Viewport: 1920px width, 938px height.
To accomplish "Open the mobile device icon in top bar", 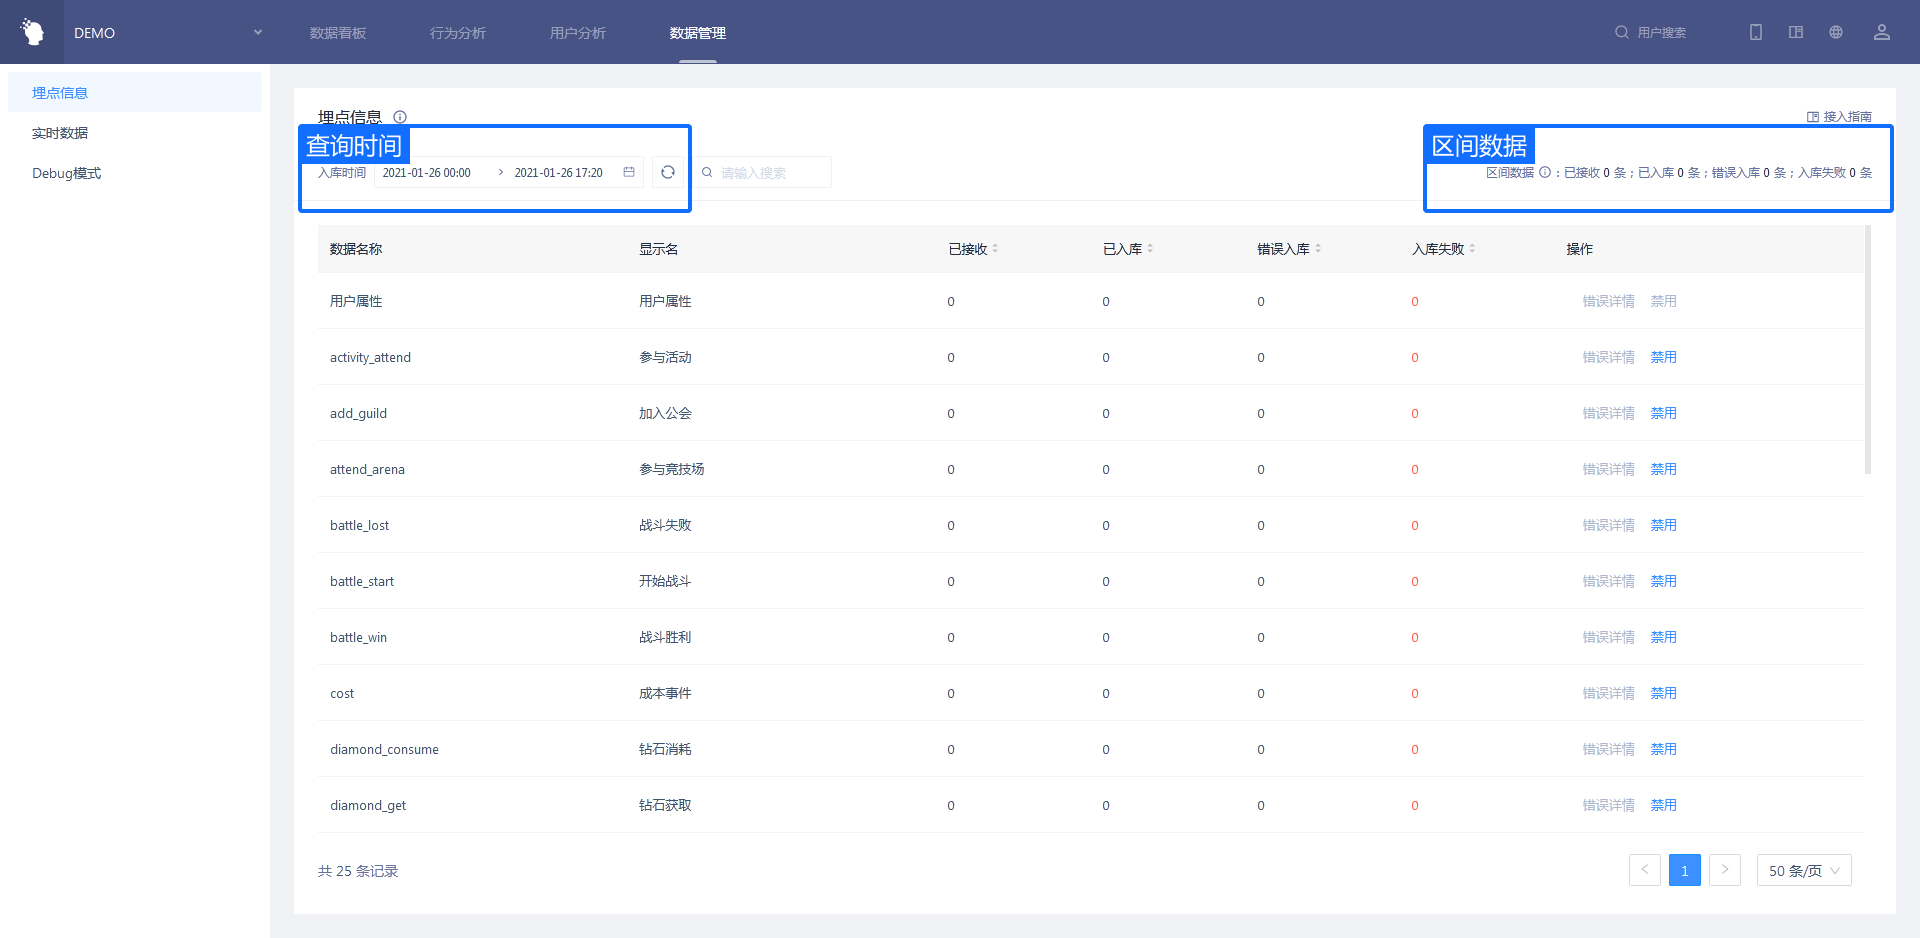I will pyautogui.click(x=1755, y=32).
